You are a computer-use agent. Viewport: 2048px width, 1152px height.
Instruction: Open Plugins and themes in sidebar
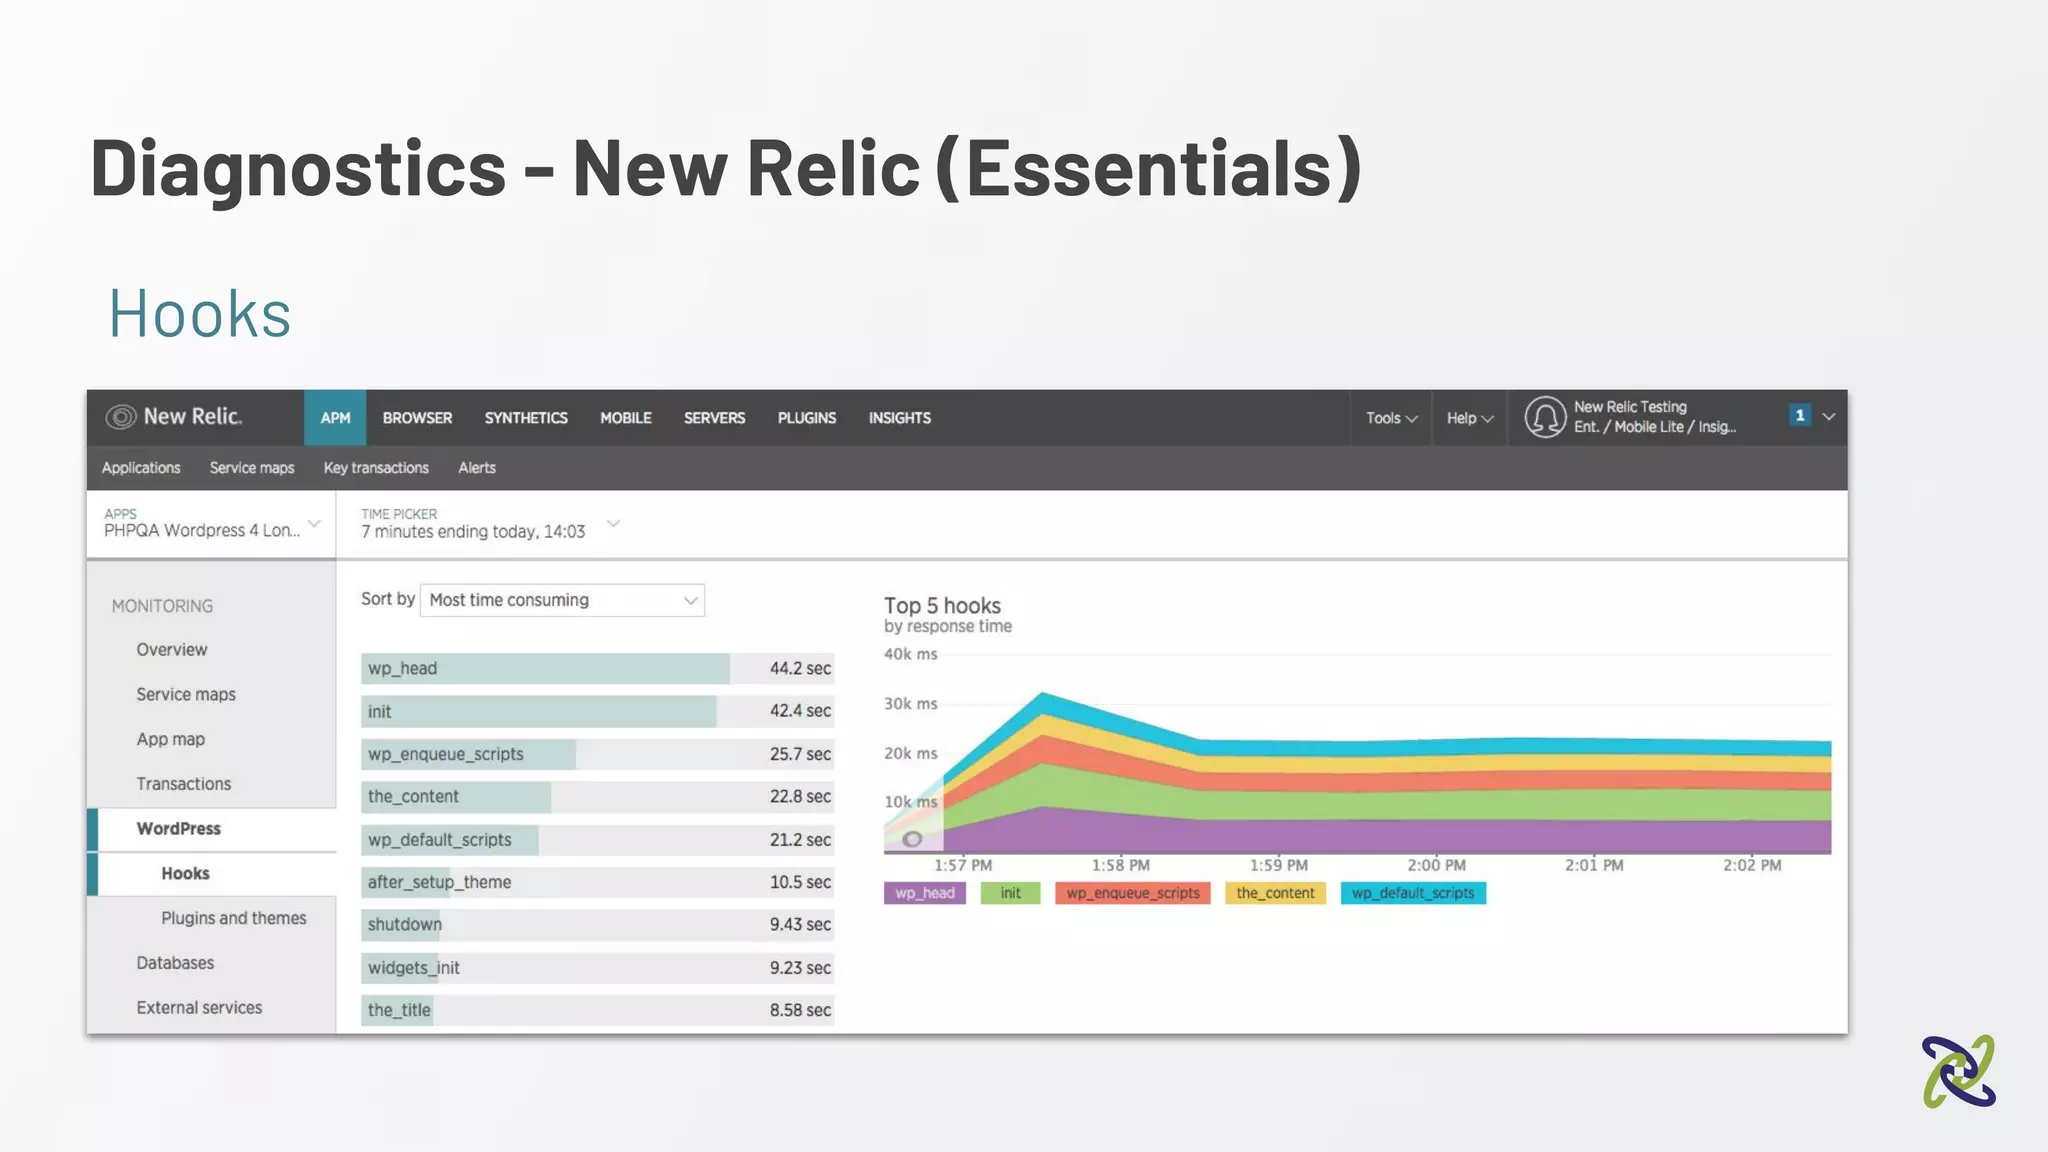click(x=234, y=918)
